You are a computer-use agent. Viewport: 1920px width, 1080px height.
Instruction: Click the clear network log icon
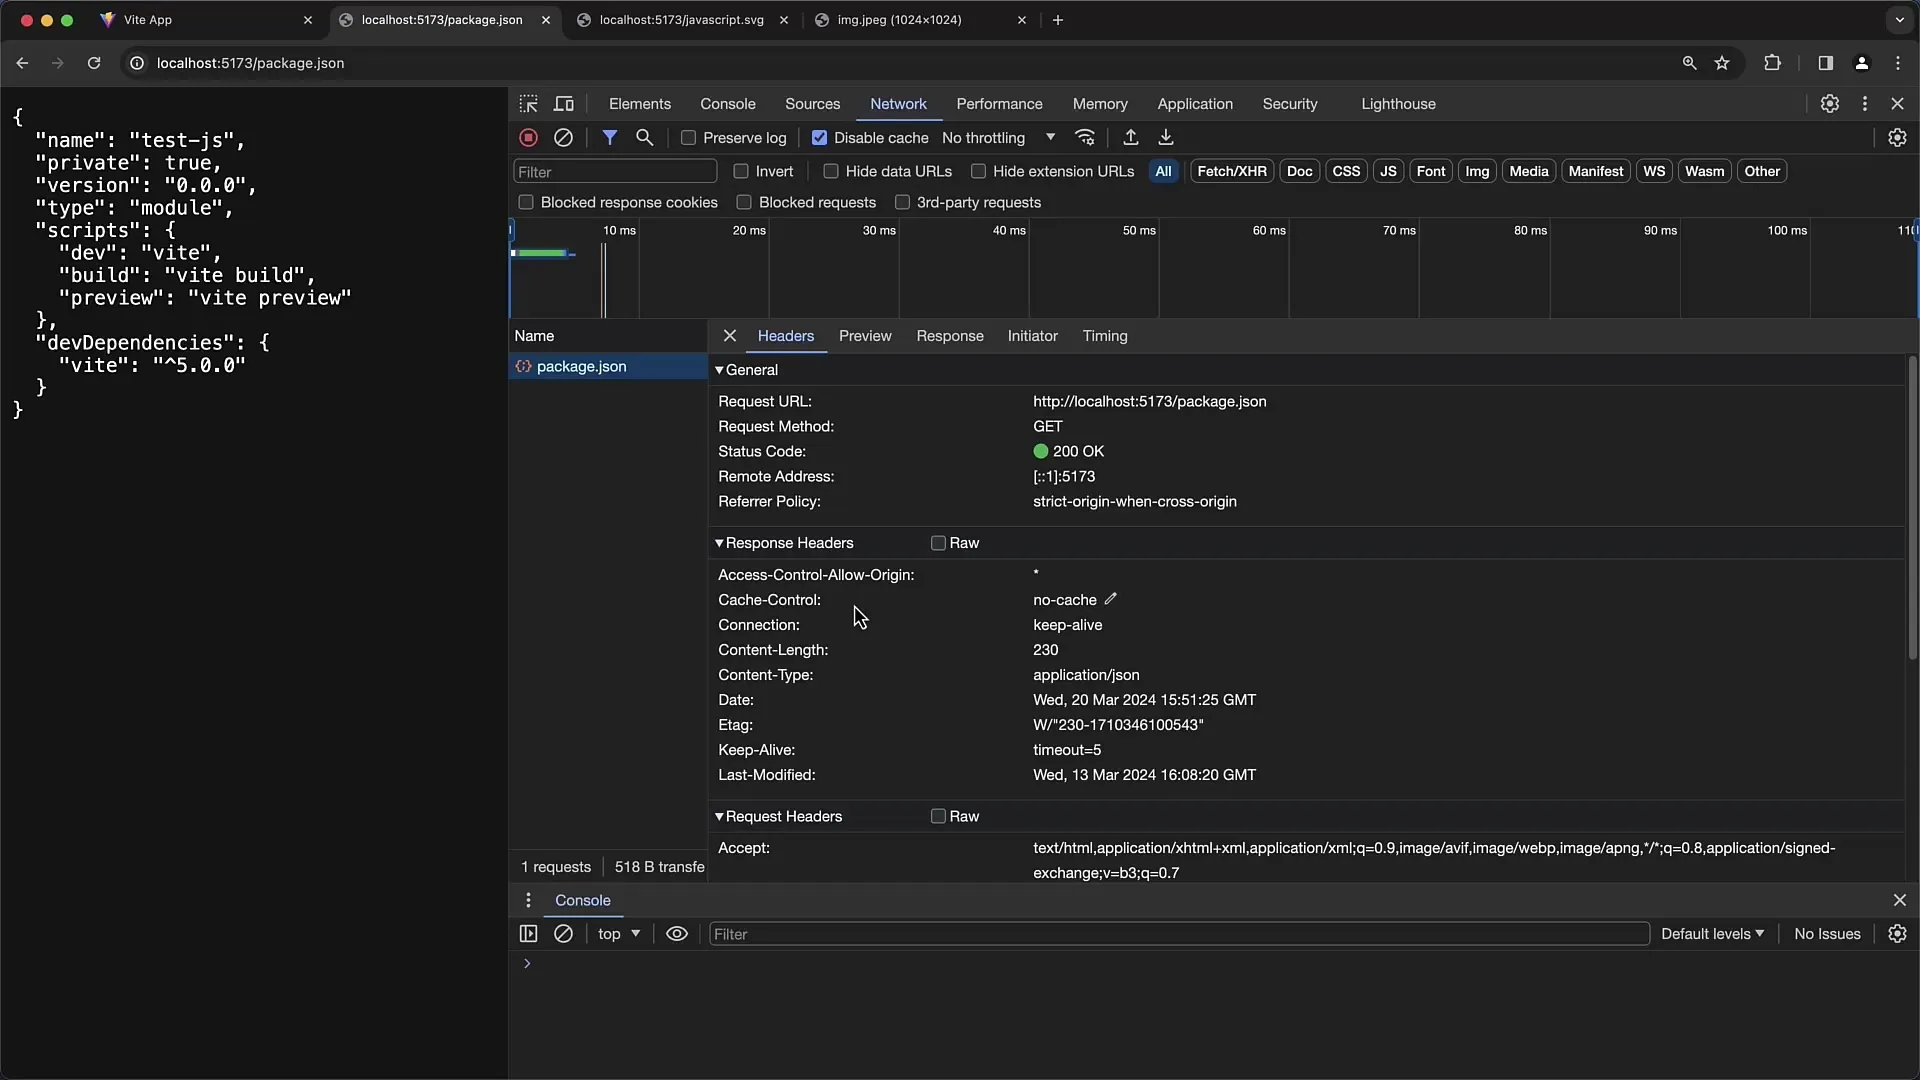pos(563,137)
